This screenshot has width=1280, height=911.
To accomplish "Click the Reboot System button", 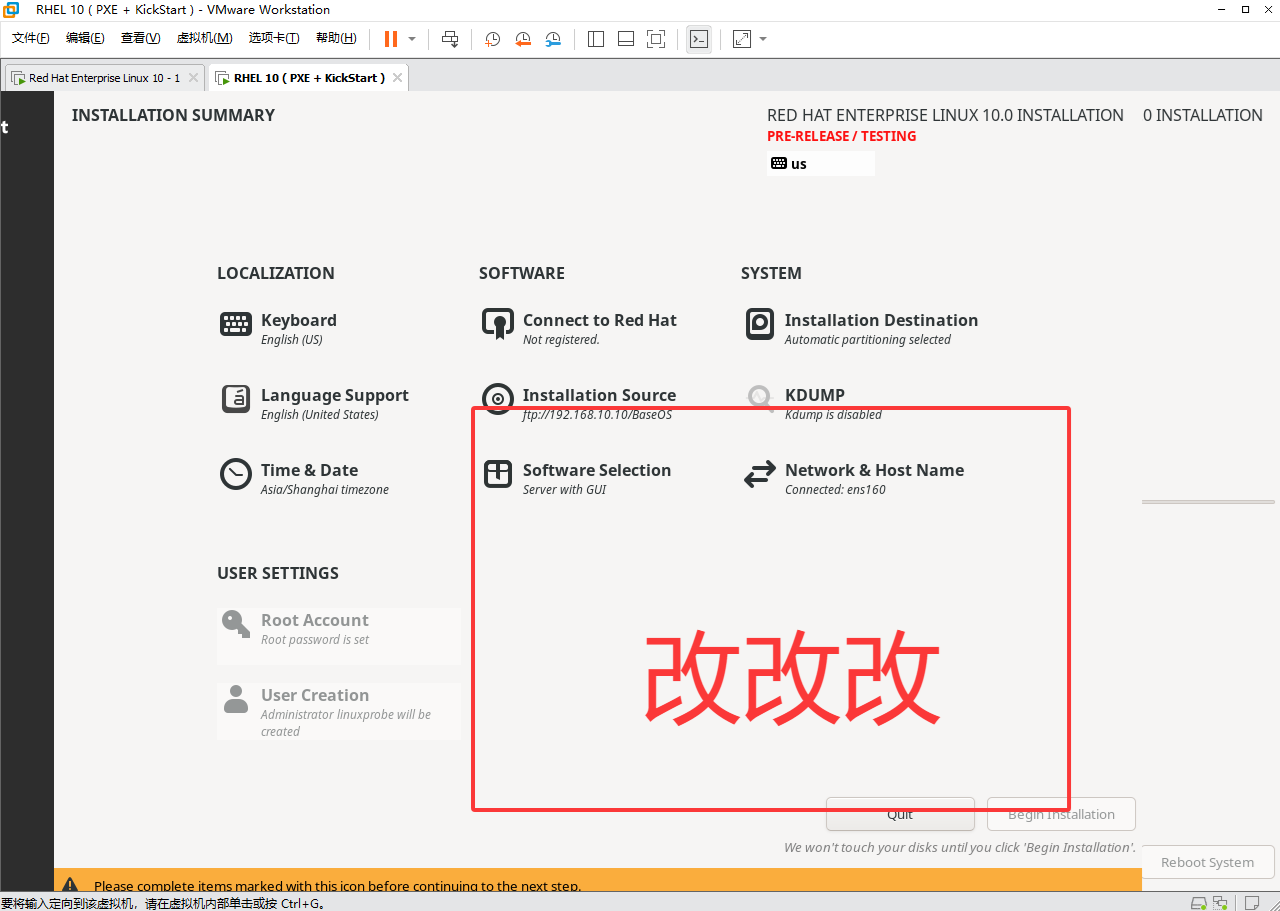I will tap(1207, 862).
